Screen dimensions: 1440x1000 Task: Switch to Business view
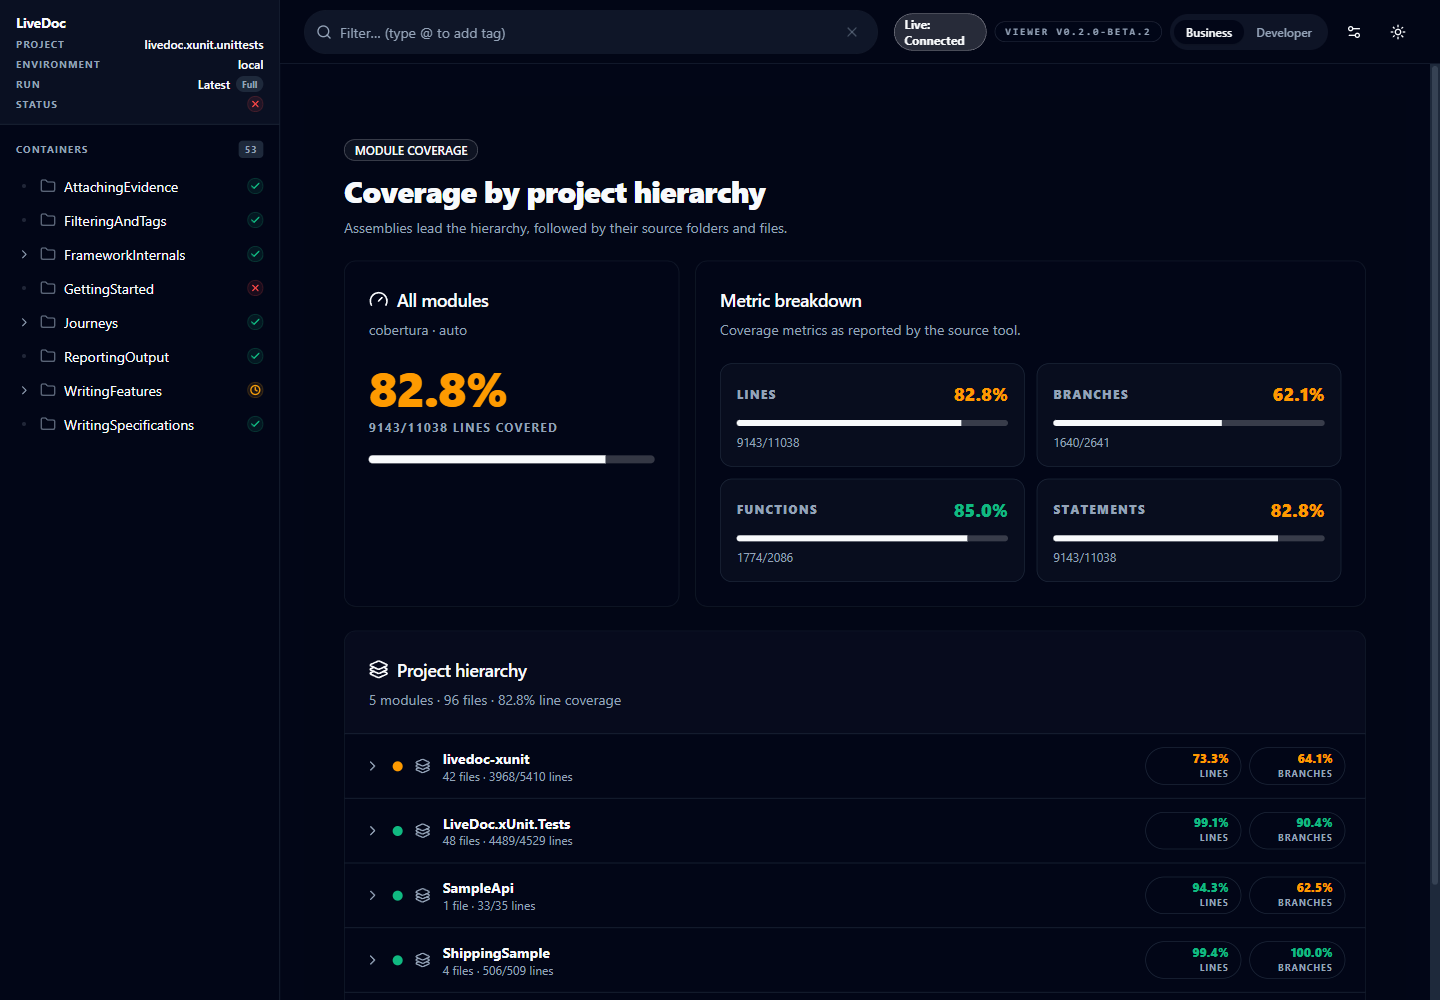click(x=1208, y=33)
